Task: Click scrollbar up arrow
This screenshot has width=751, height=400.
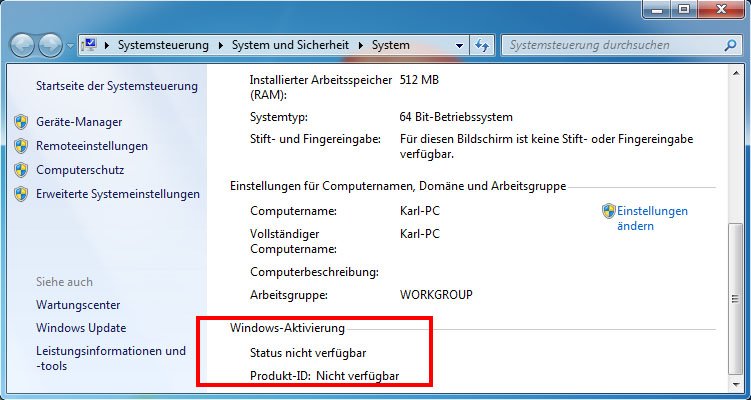Action: (735, 73)
